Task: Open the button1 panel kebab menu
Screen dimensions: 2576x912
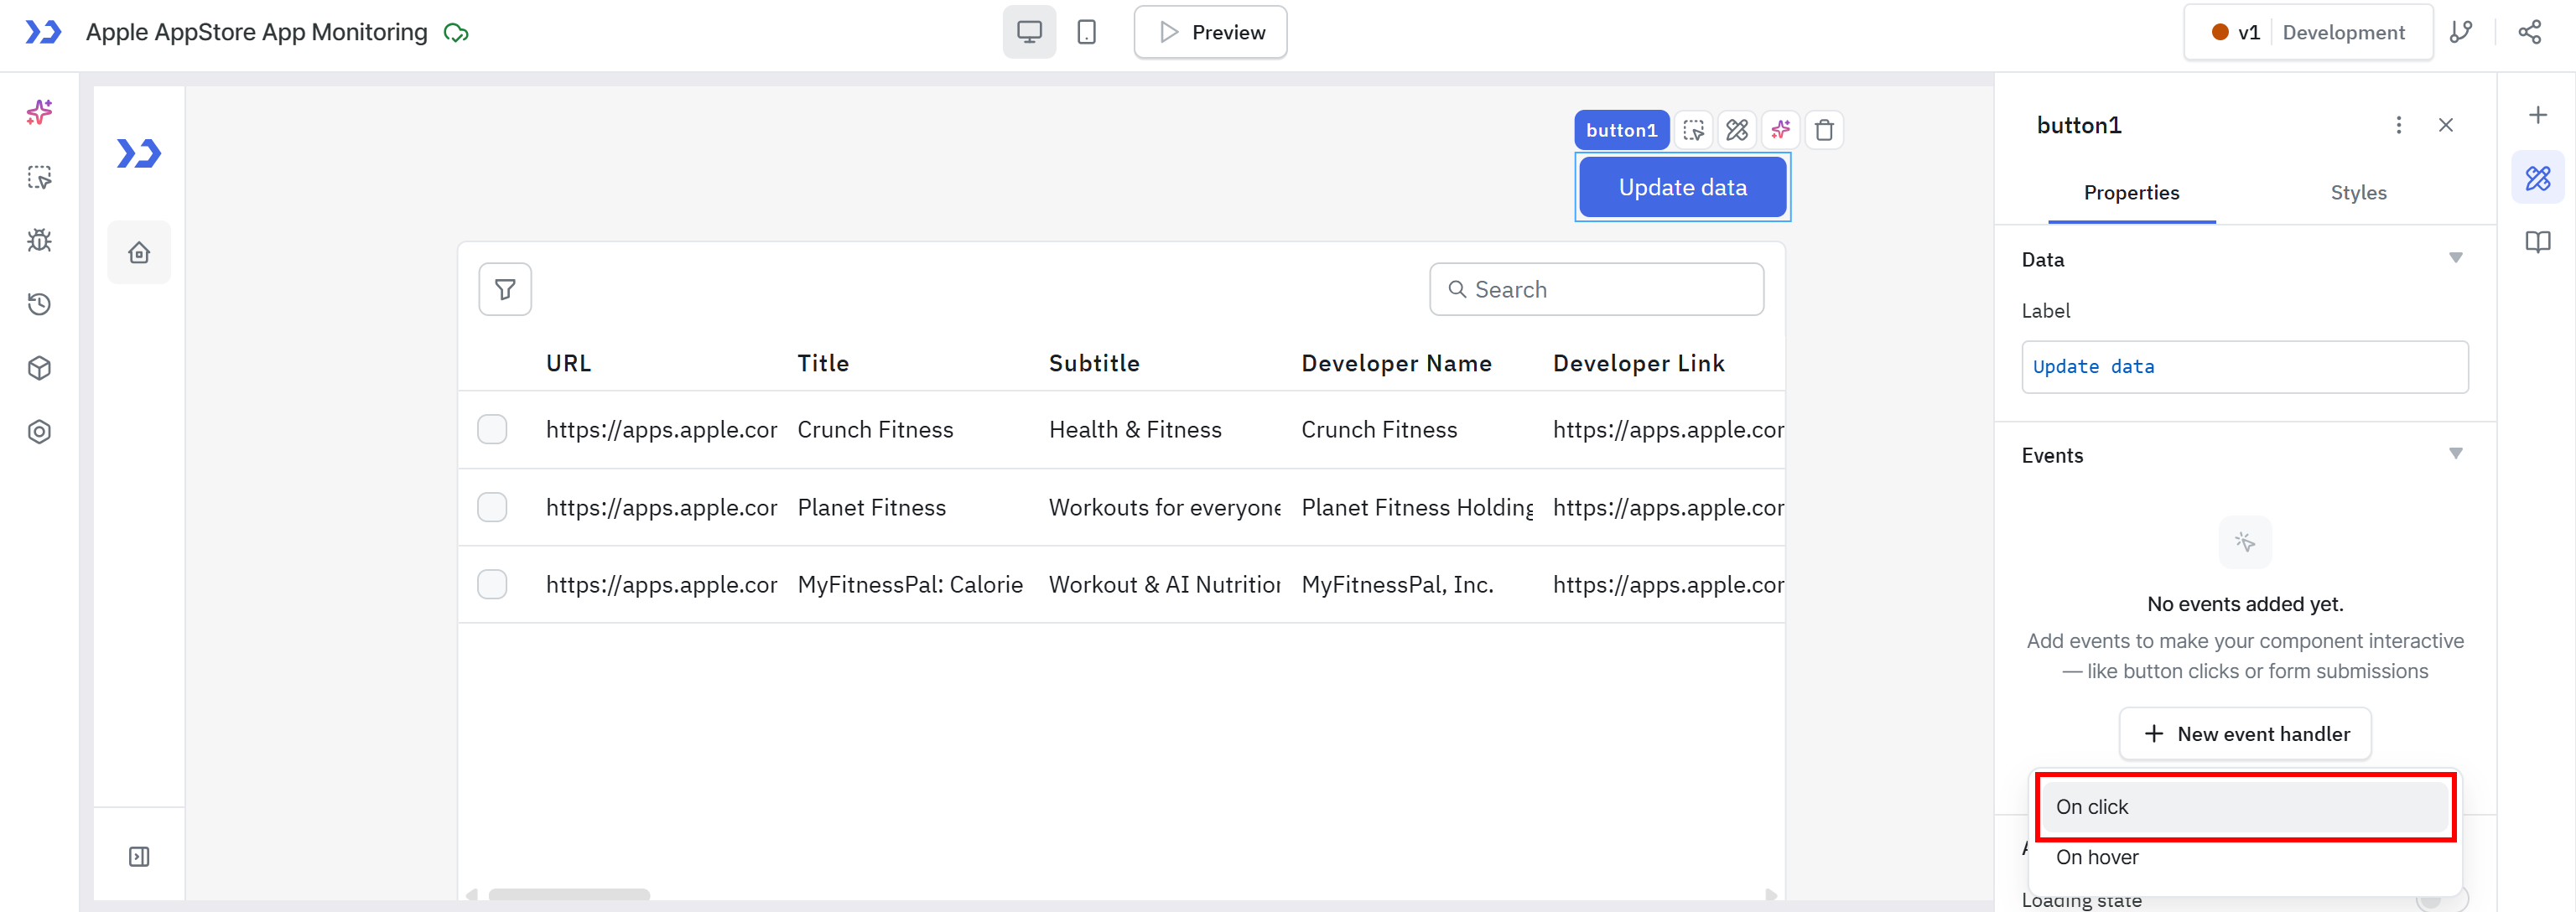Action: point(2398,125)
